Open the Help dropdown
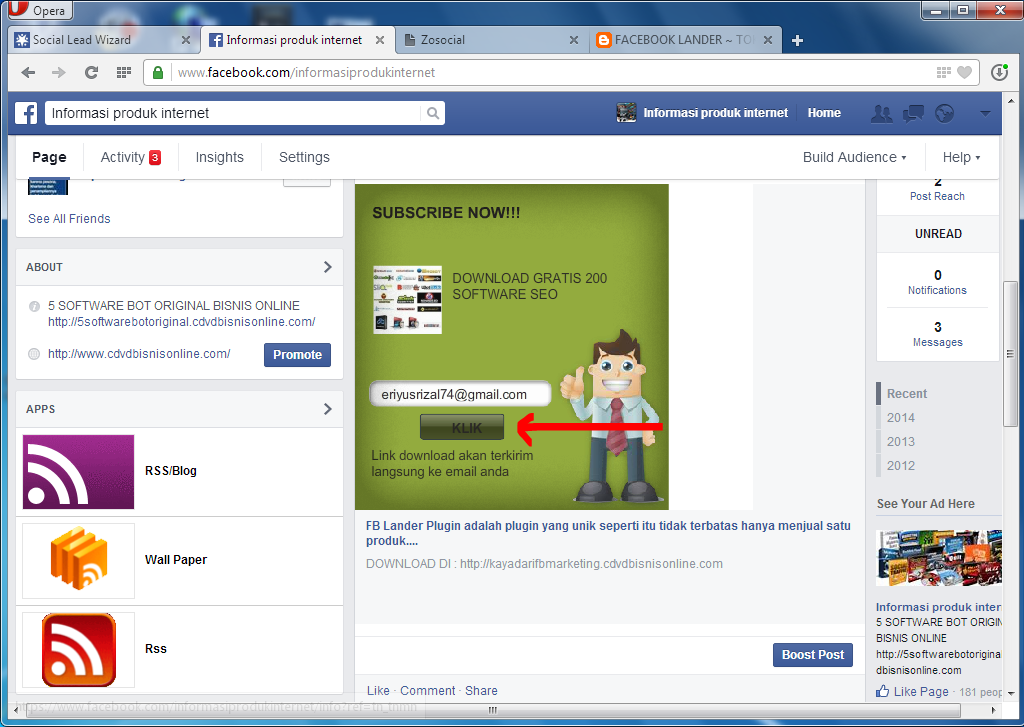Screen dimensions: 1024x727 click(x=961, y=157)
